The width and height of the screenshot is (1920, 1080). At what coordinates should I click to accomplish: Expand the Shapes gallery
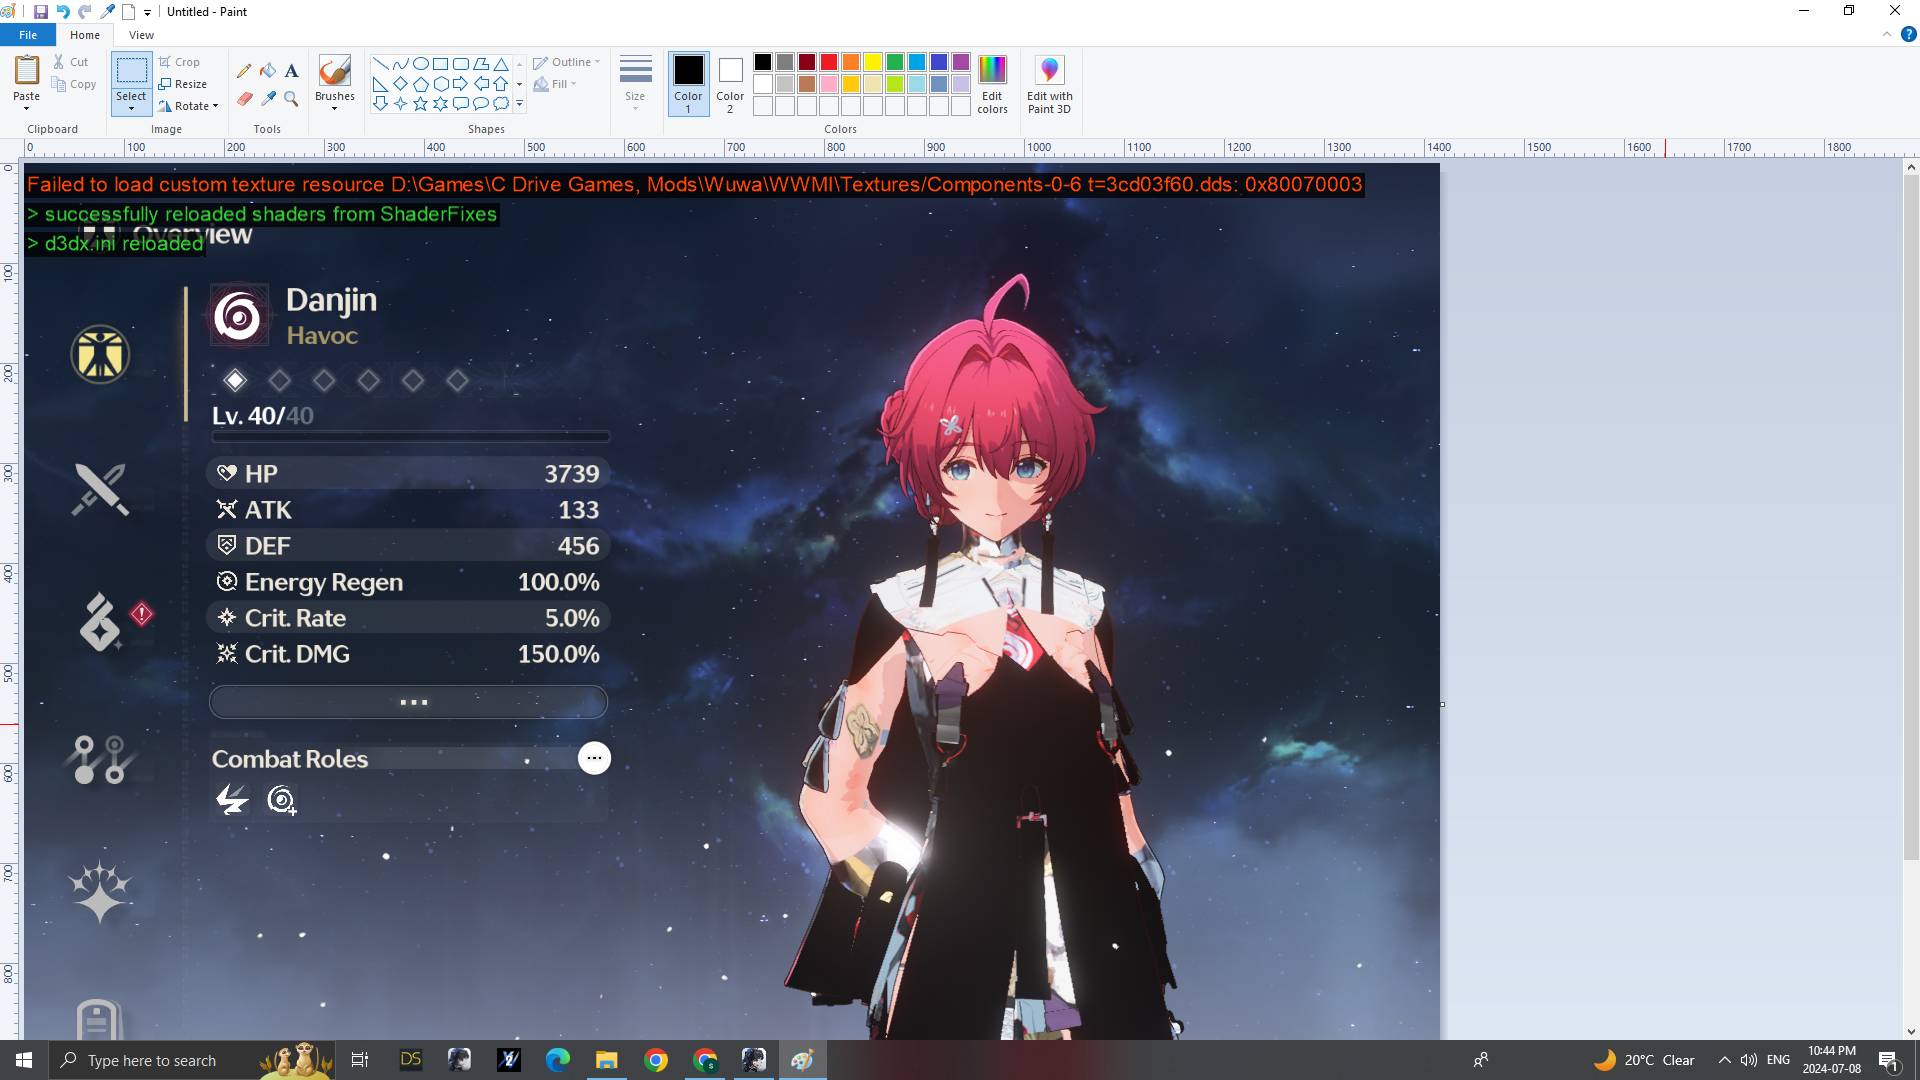(x=519, y=103)
